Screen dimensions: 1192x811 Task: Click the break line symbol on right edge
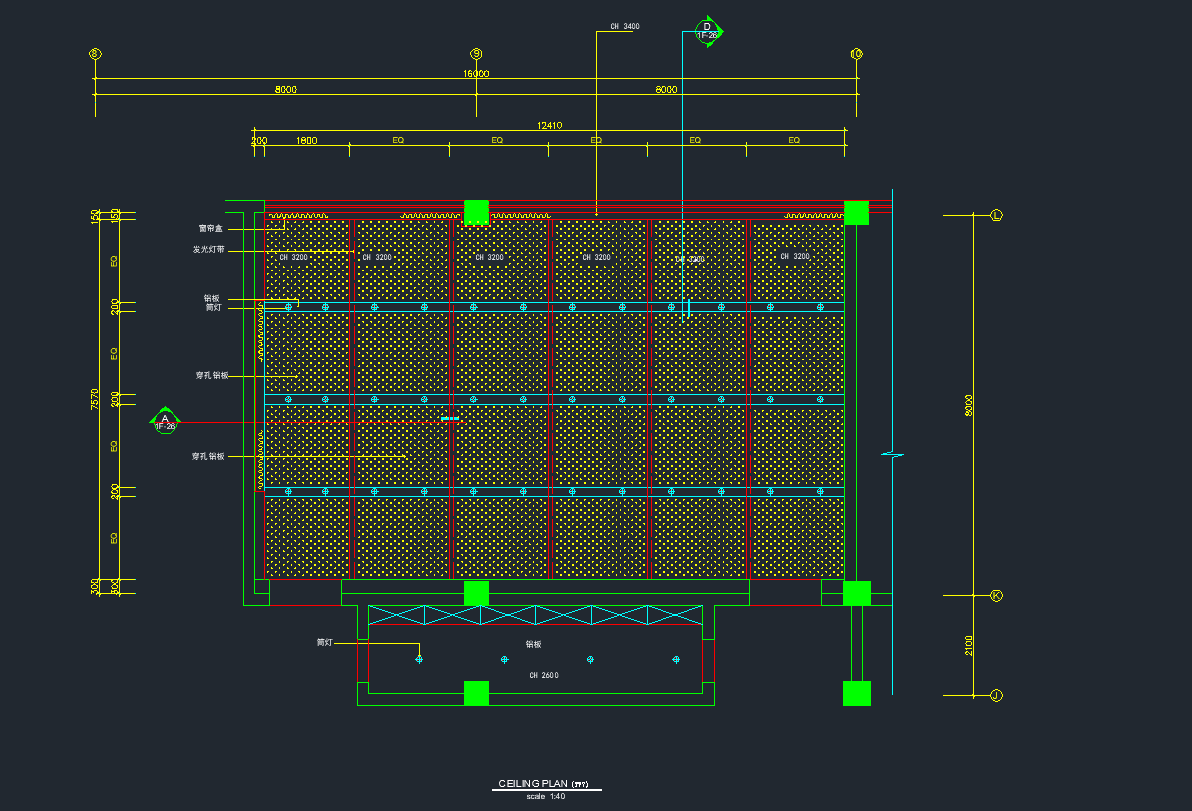pyautogui.click(x=892, y=455)
